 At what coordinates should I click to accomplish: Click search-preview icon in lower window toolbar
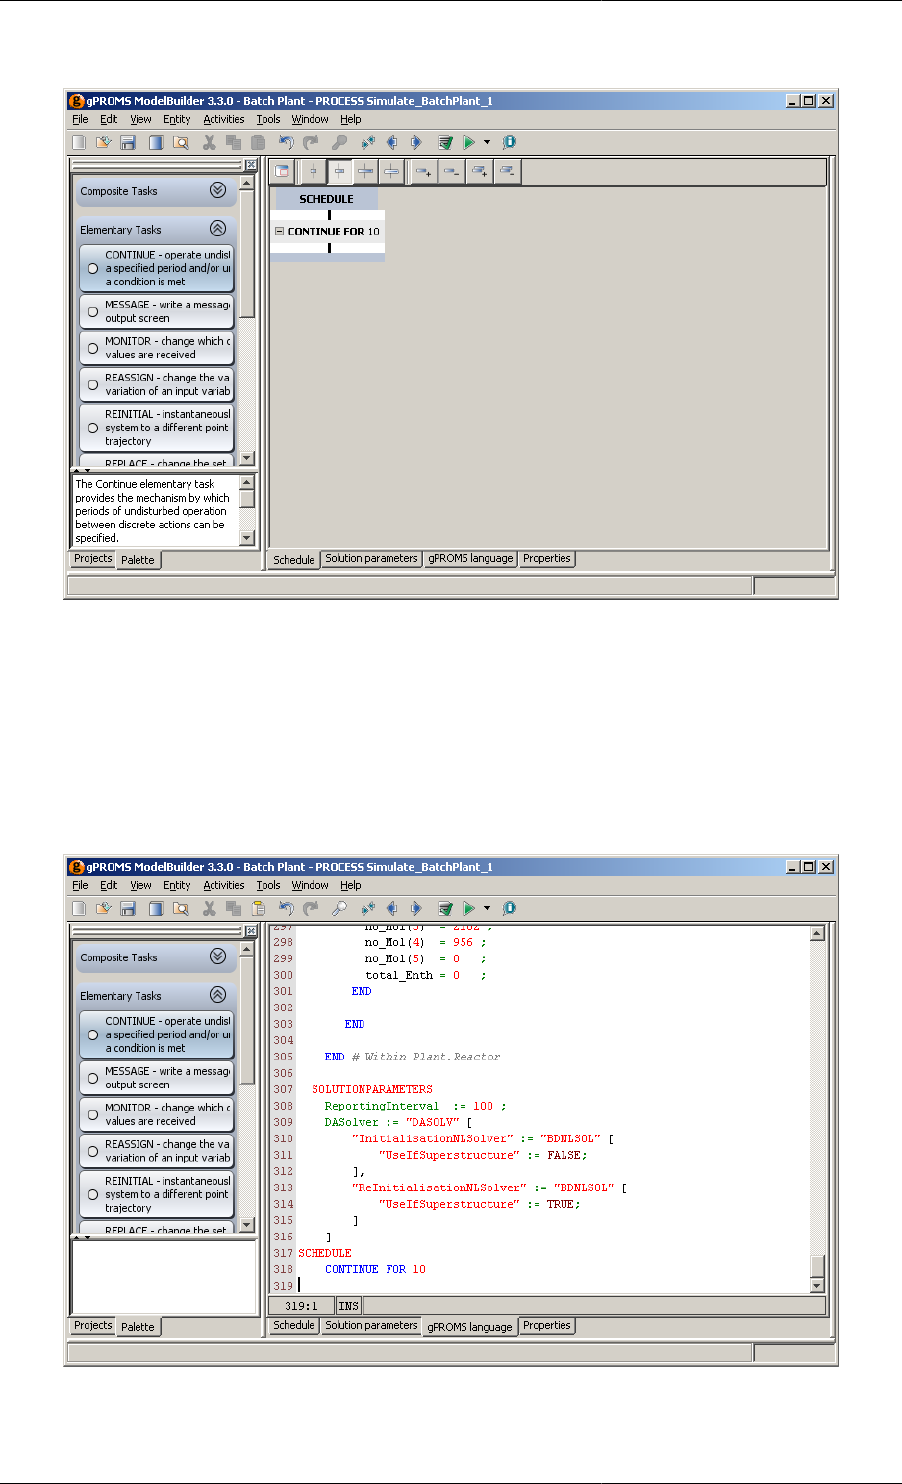pos(180,909)
